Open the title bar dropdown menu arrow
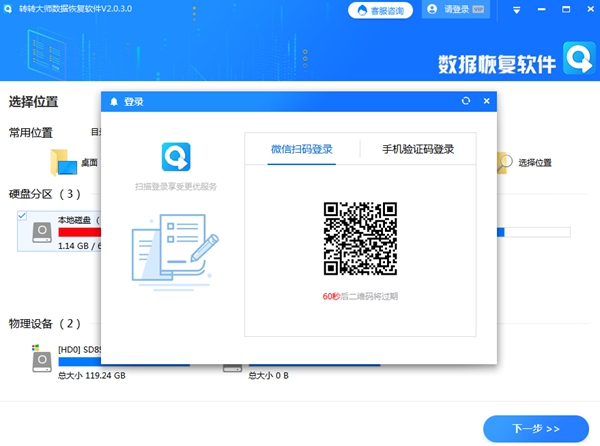This screenshot has width=600, height=446. click(516, 10)
